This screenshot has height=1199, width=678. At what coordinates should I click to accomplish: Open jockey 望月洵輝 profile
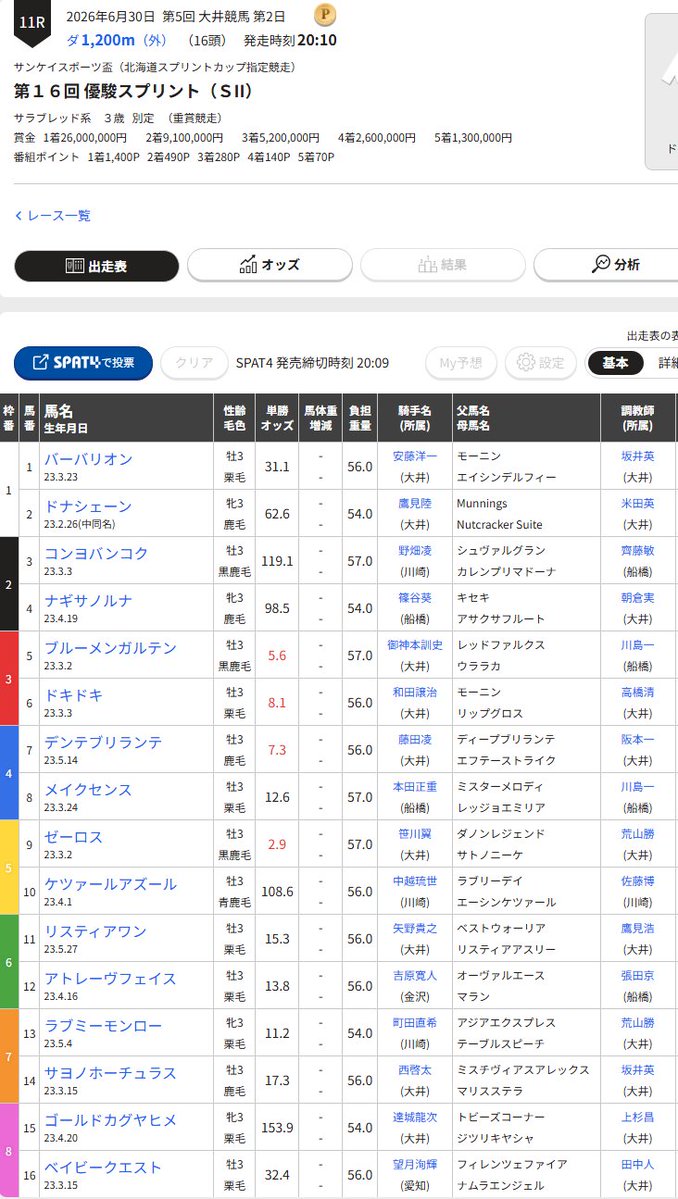pyautogui.click(x=415, y=1165)
